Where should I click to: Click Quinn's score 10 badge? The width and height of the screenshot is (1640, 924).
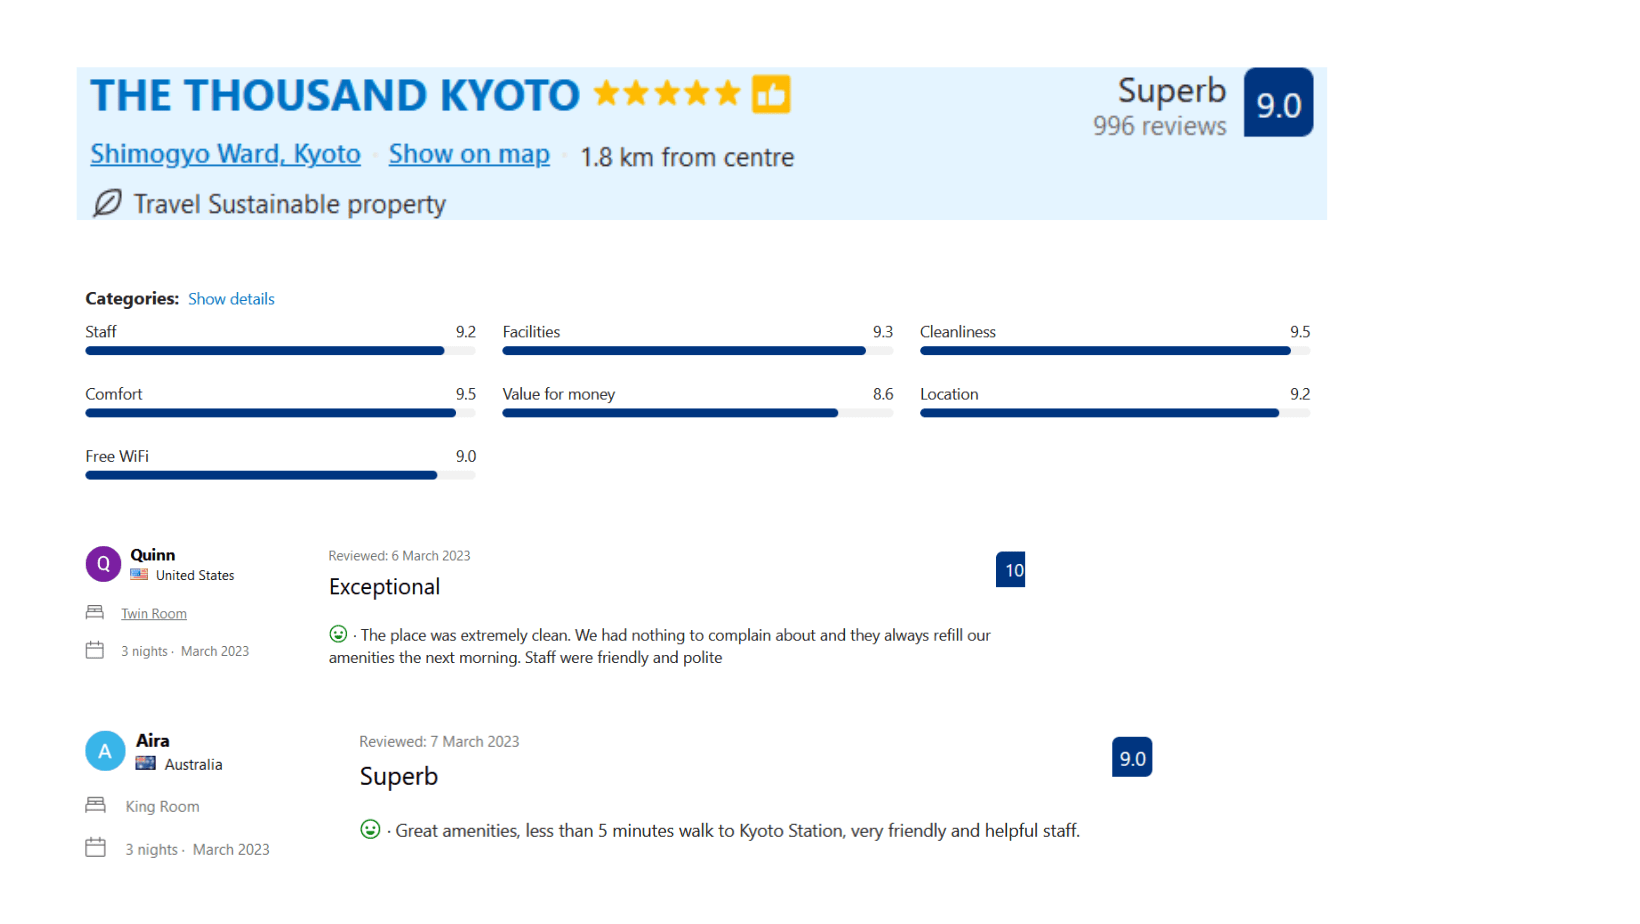(x=1010, y=570)
